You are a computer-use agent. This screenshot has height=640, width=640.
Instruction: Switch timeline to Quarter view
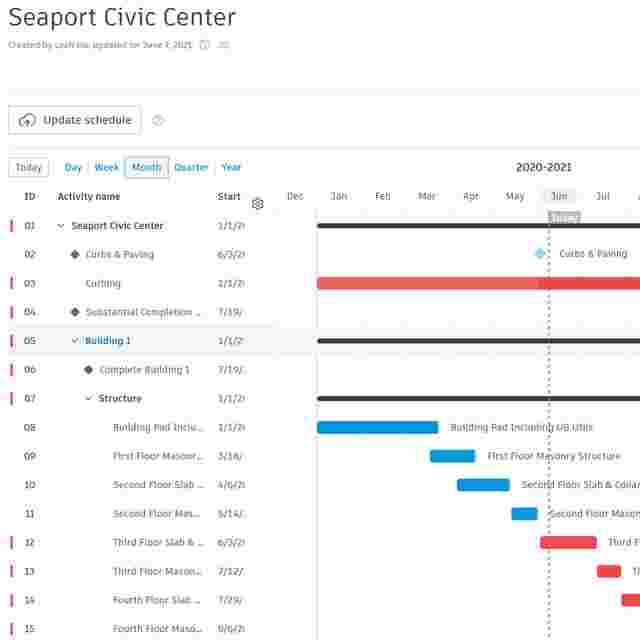[x=191, y=168]
